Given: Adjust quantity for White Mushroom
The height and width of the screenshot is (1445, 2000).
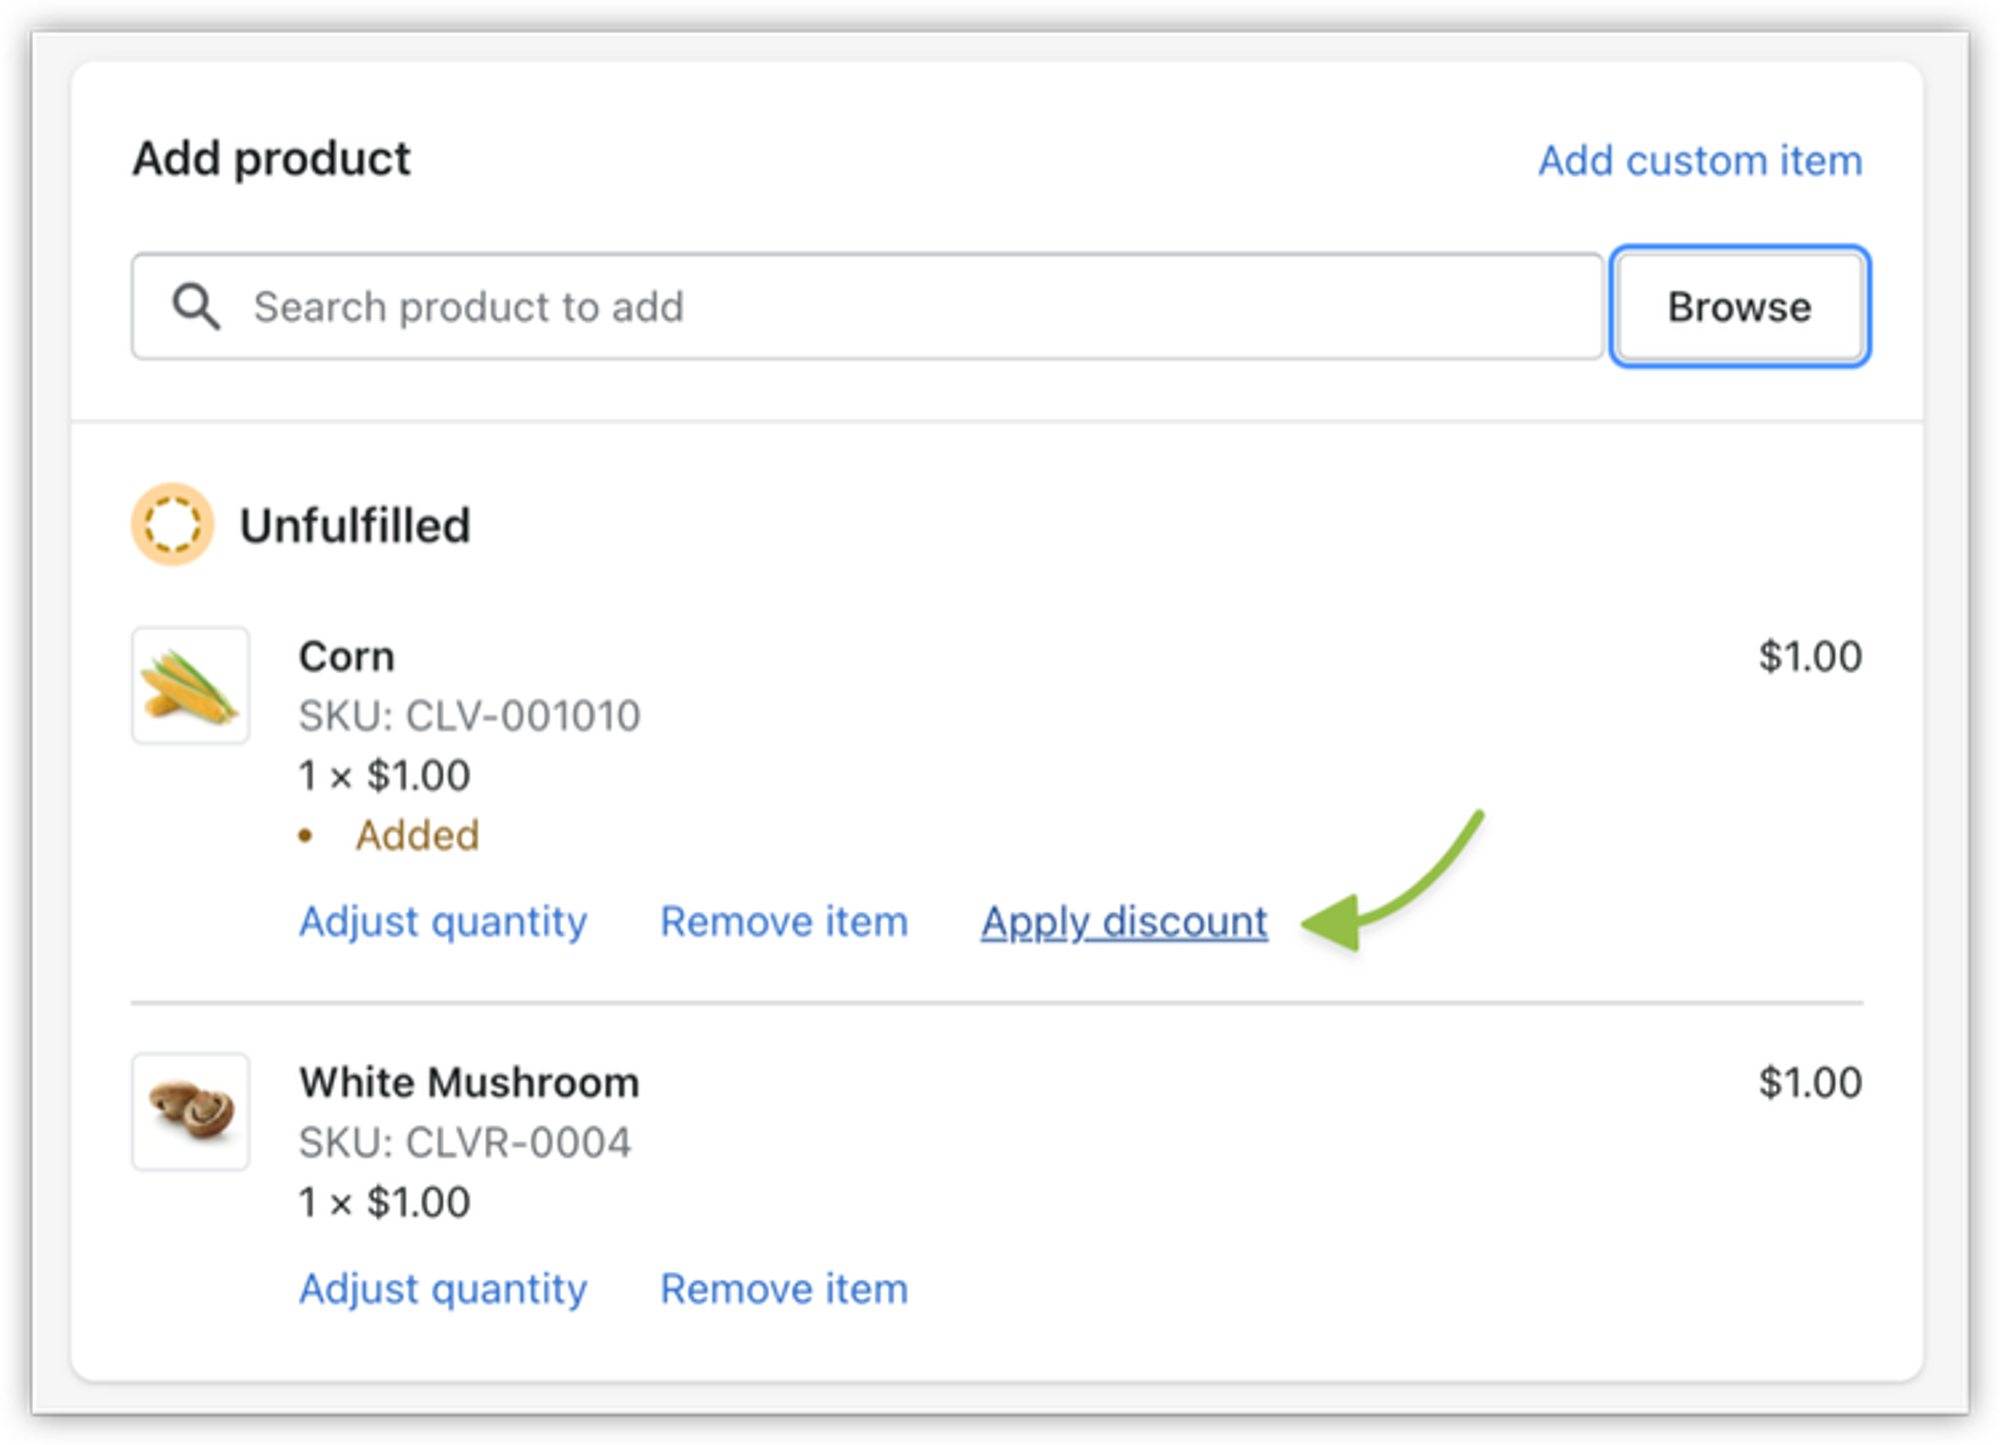Looking at the screenshot, I should [443, 1288].
